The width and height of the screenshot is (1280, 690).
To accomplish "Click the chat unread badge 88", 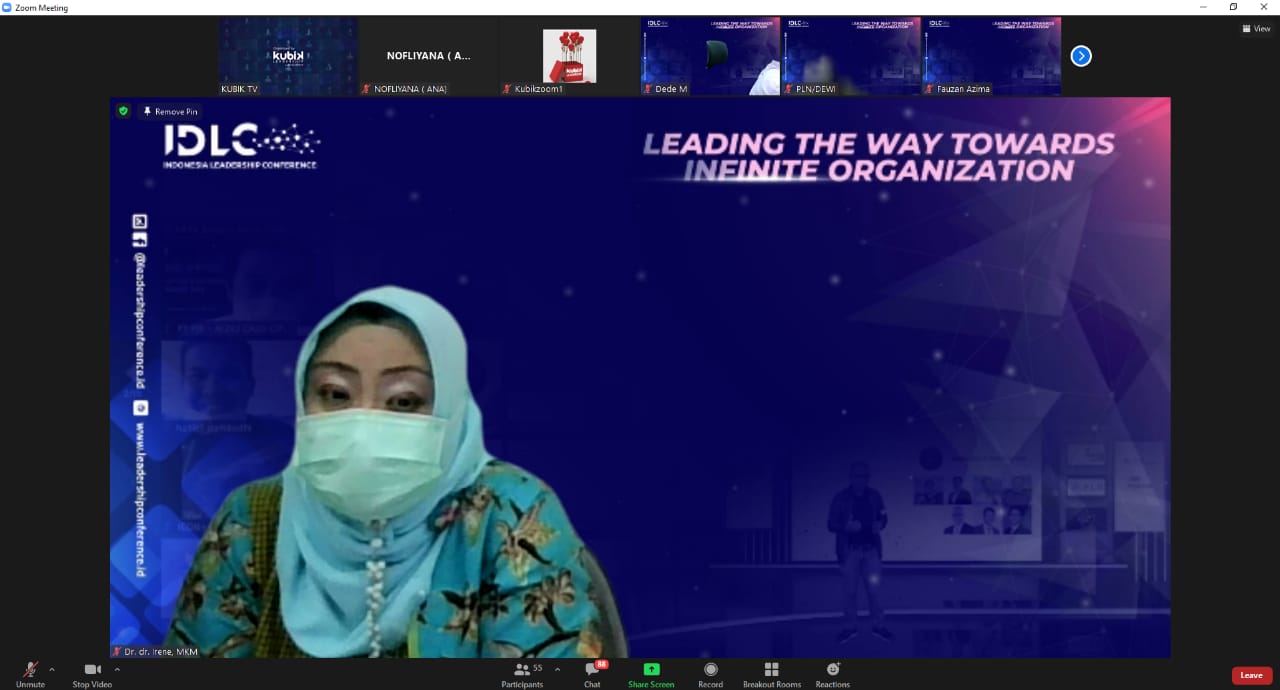I will click(601, 664).
